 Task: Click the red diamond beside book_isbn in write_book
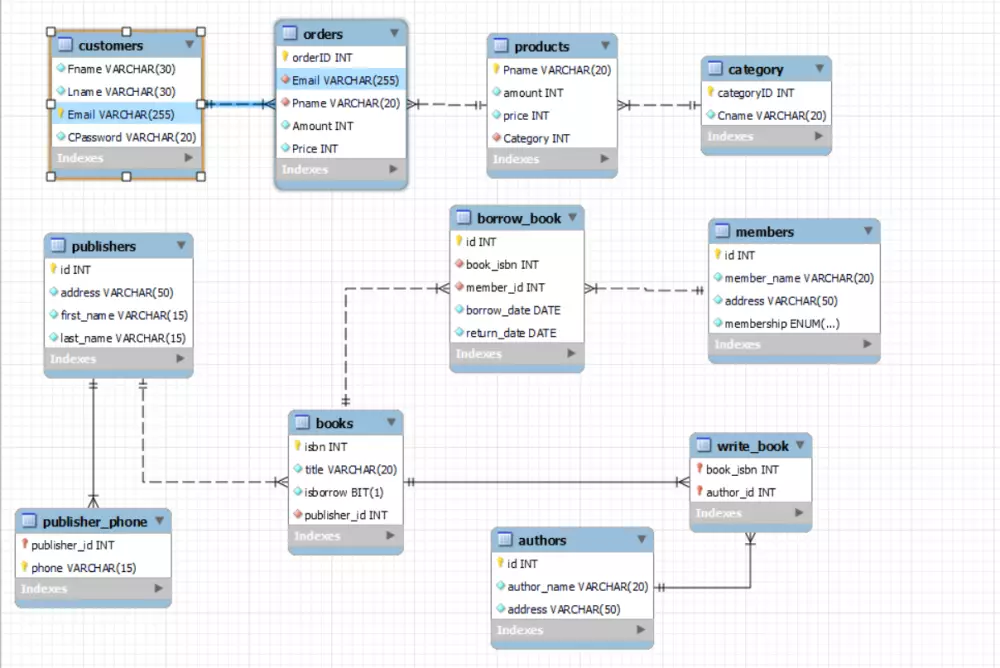pos(699,469)
